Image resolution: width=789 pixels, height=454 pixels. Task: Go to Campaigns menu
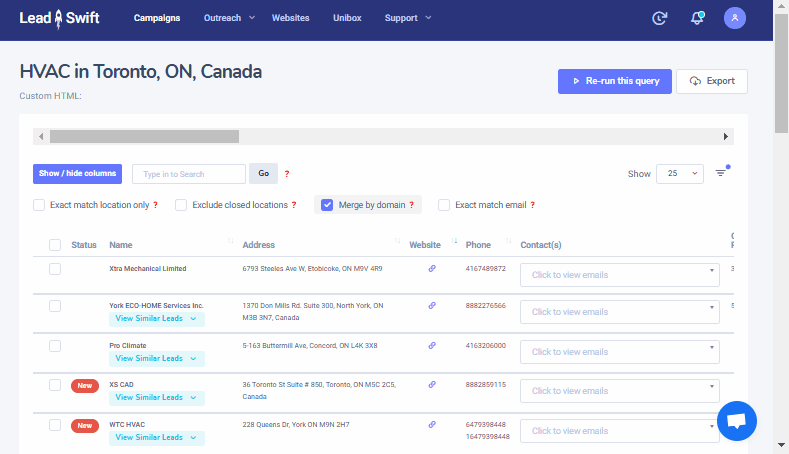click(157, 18)
